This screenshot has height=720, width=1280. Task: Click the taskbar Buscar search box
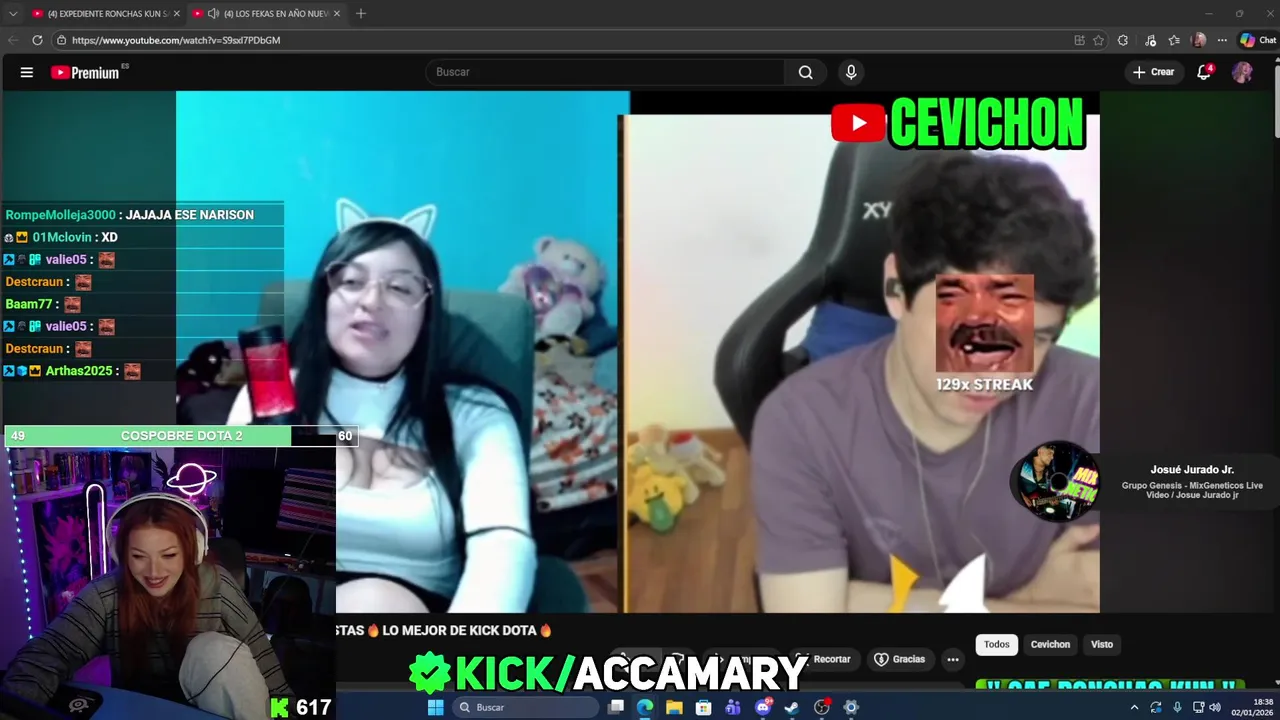(x=526, y=707)
